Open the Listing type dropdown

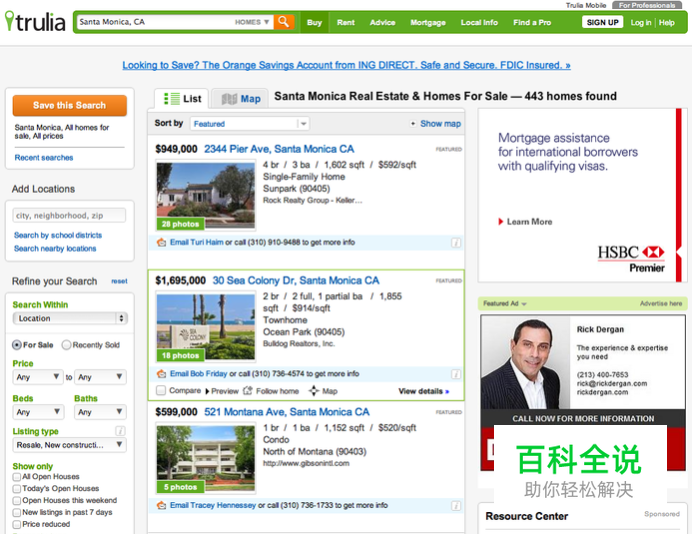point(69,445)
